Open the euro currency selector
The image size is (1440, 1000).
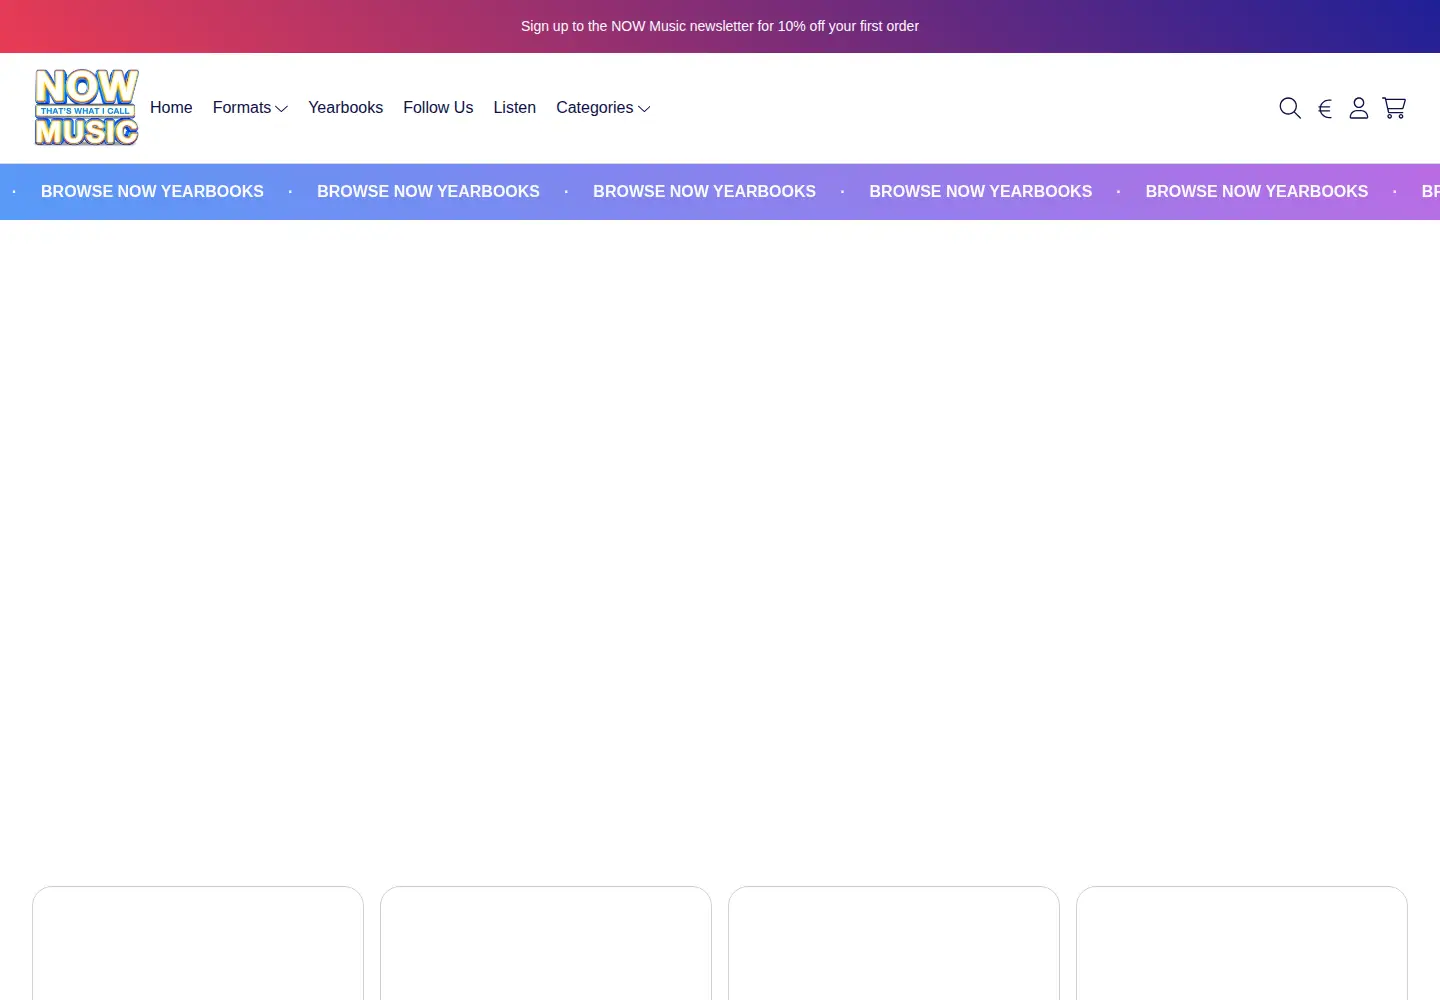pyautogui.click(x=1325, y=108)
